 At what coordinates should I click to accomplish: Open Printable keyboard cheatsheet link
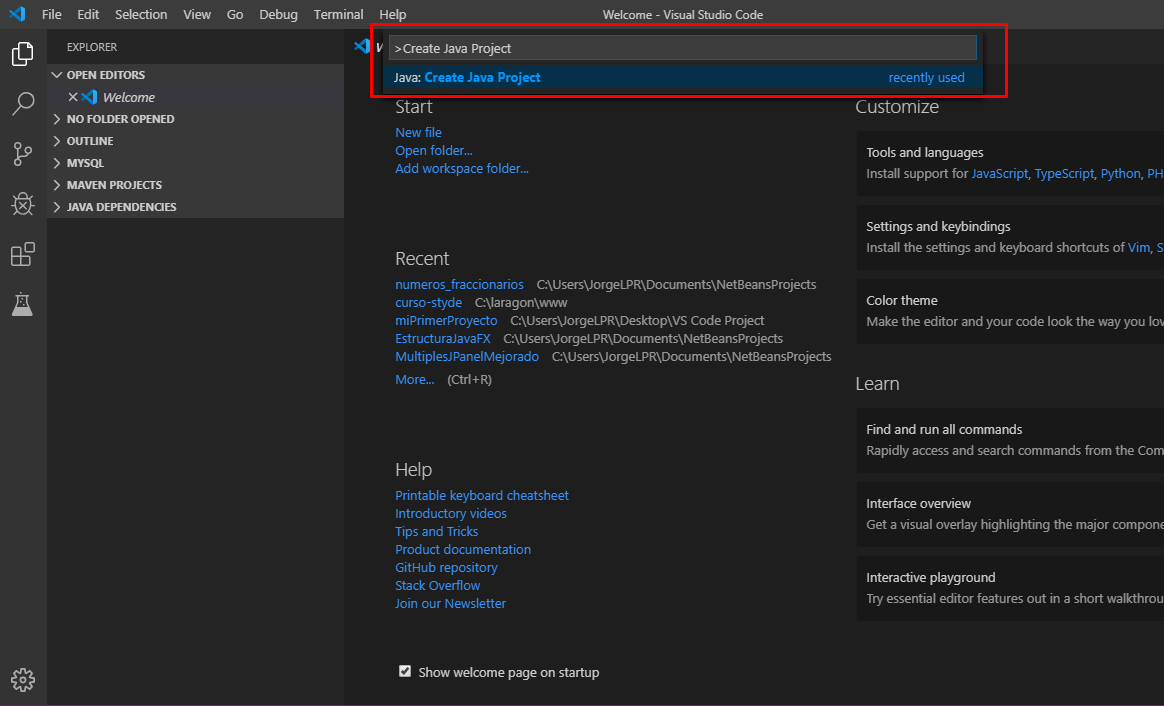point(482,495)
